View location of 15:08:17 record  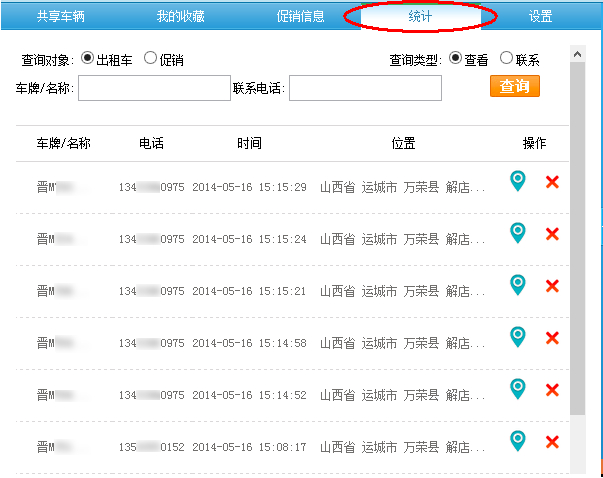coord(517,441)
